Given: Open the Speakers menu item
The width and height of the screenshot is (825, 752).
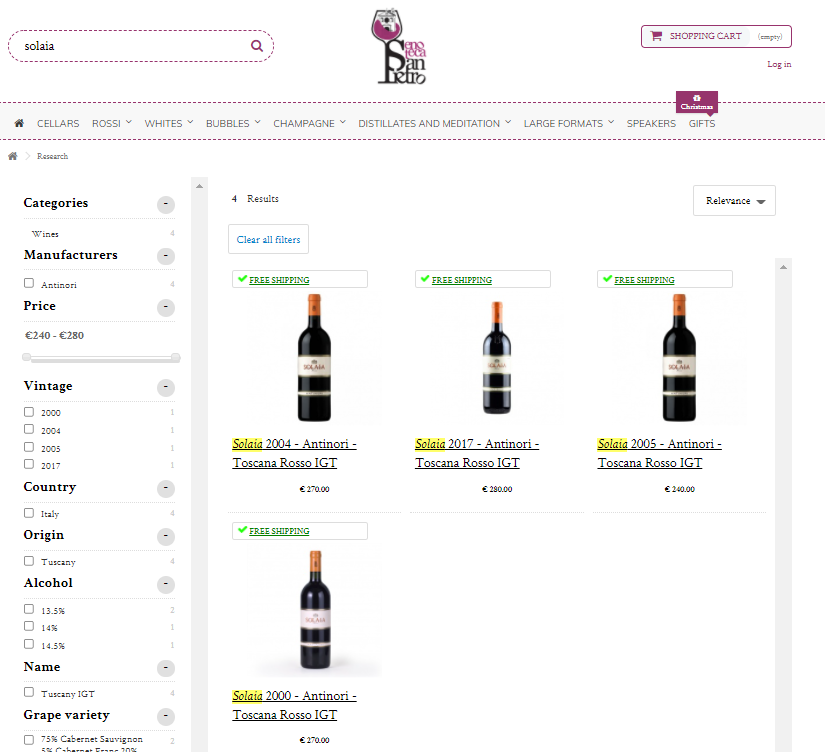Looking at the screenshot, I should (x=651, y=123).
